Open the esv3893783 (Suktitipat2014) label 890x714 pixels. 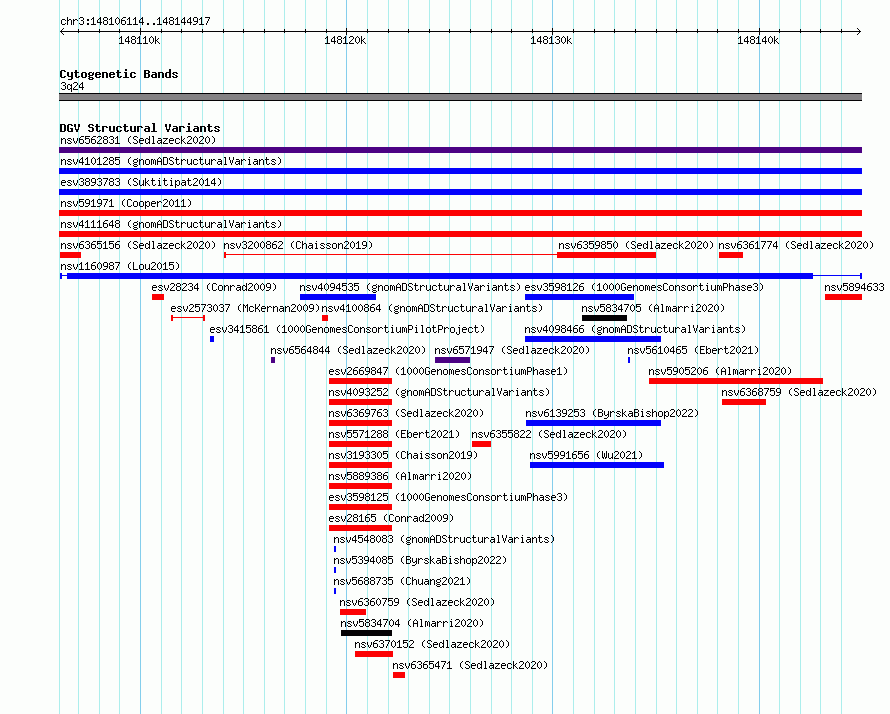point(141,182)
